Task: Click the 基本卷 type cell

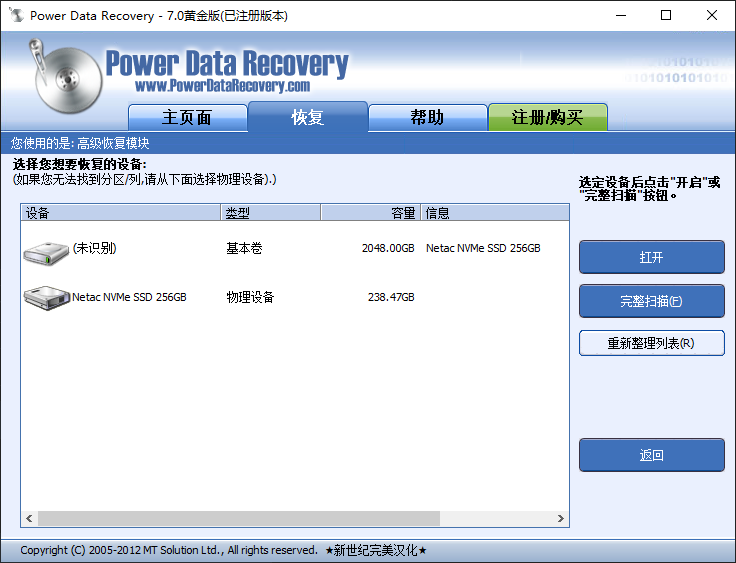Action: 244,248
